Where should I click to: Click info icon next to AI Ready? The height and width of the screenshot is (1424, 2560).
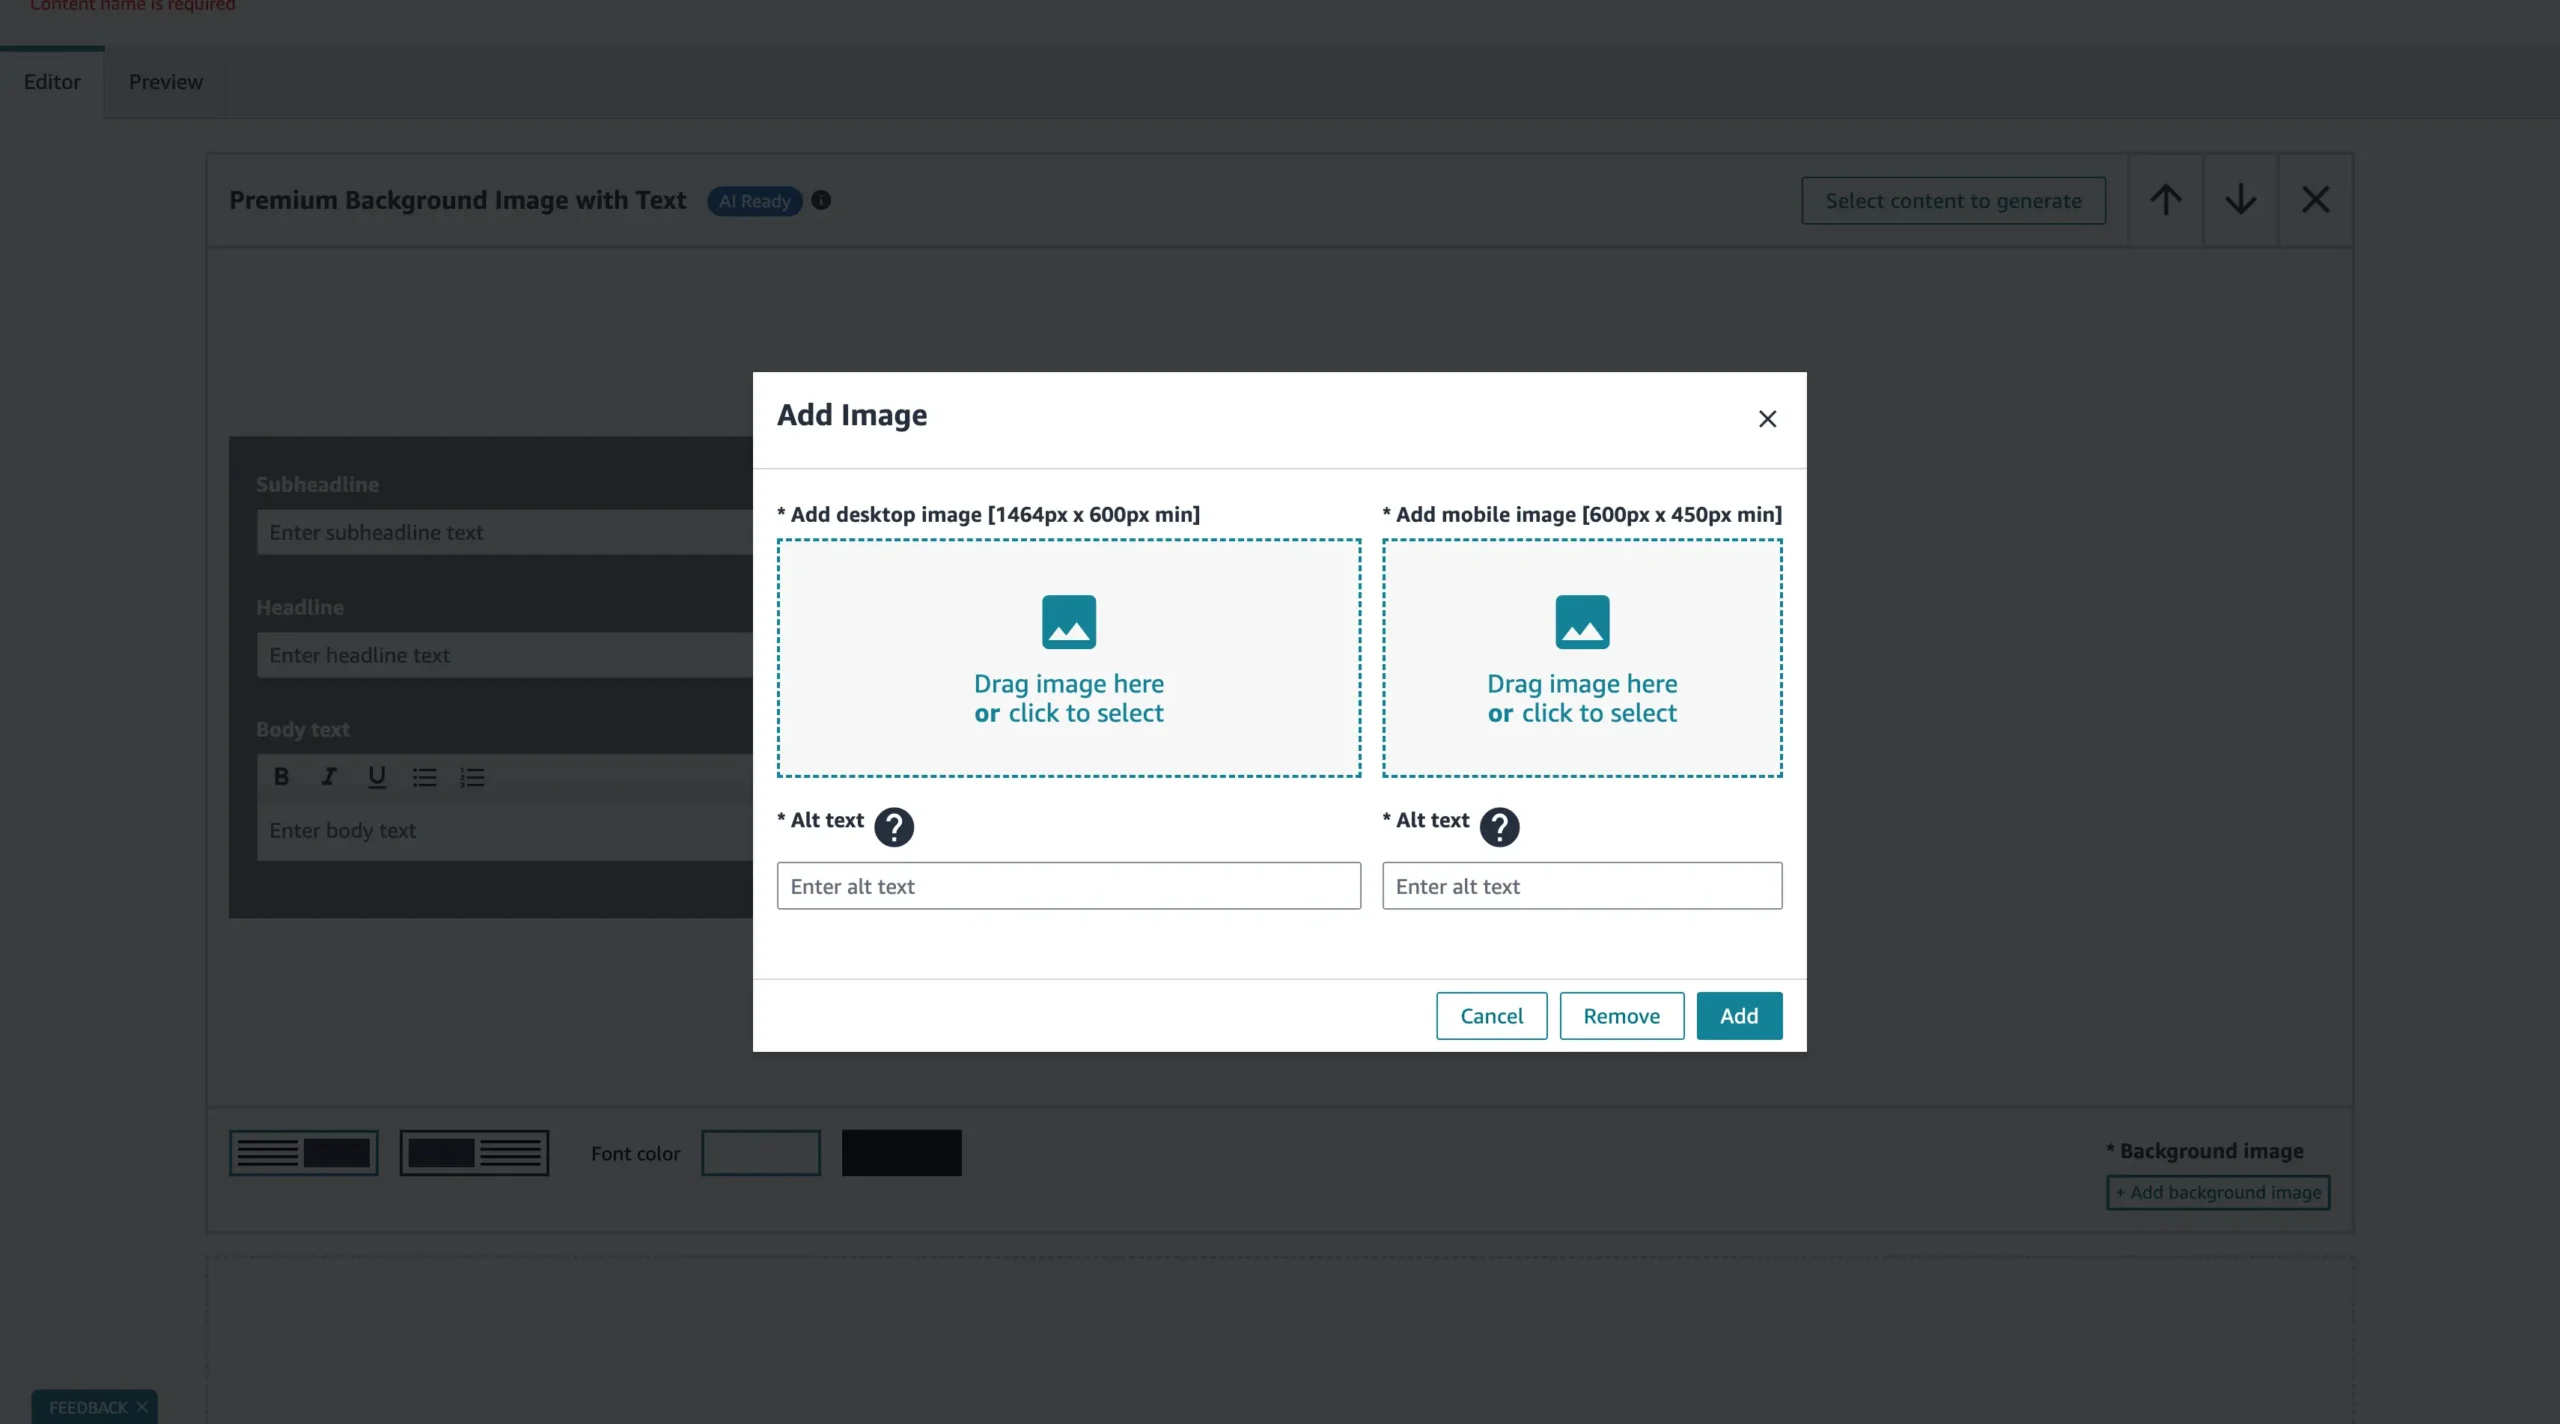tap(821, 200)
